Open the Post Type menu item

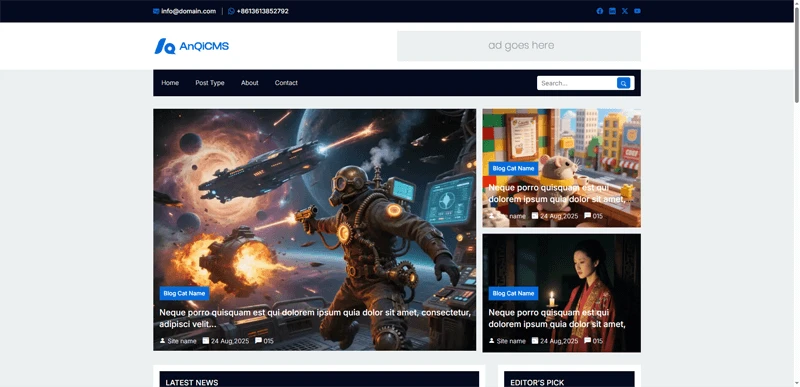point(210,83)
